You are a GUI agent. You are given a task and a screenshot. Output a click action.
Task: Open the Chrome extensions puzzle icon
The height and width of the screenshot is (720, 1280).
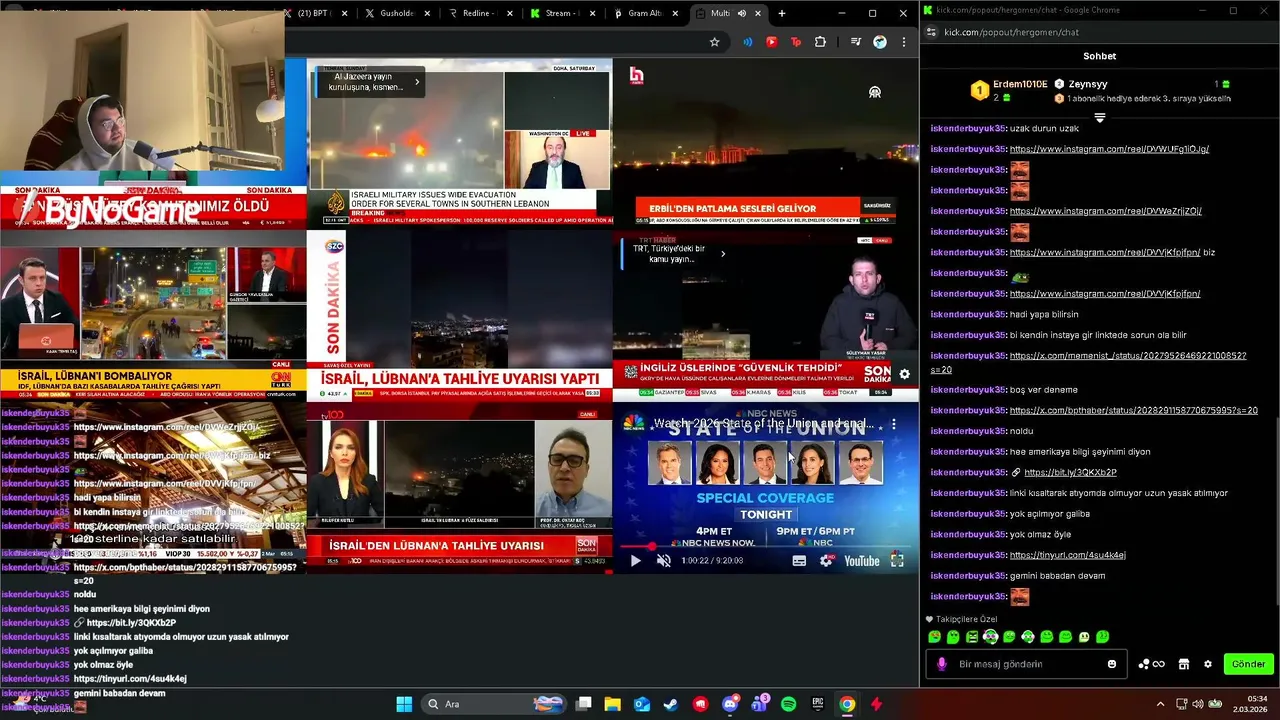[x=820, y=42]
